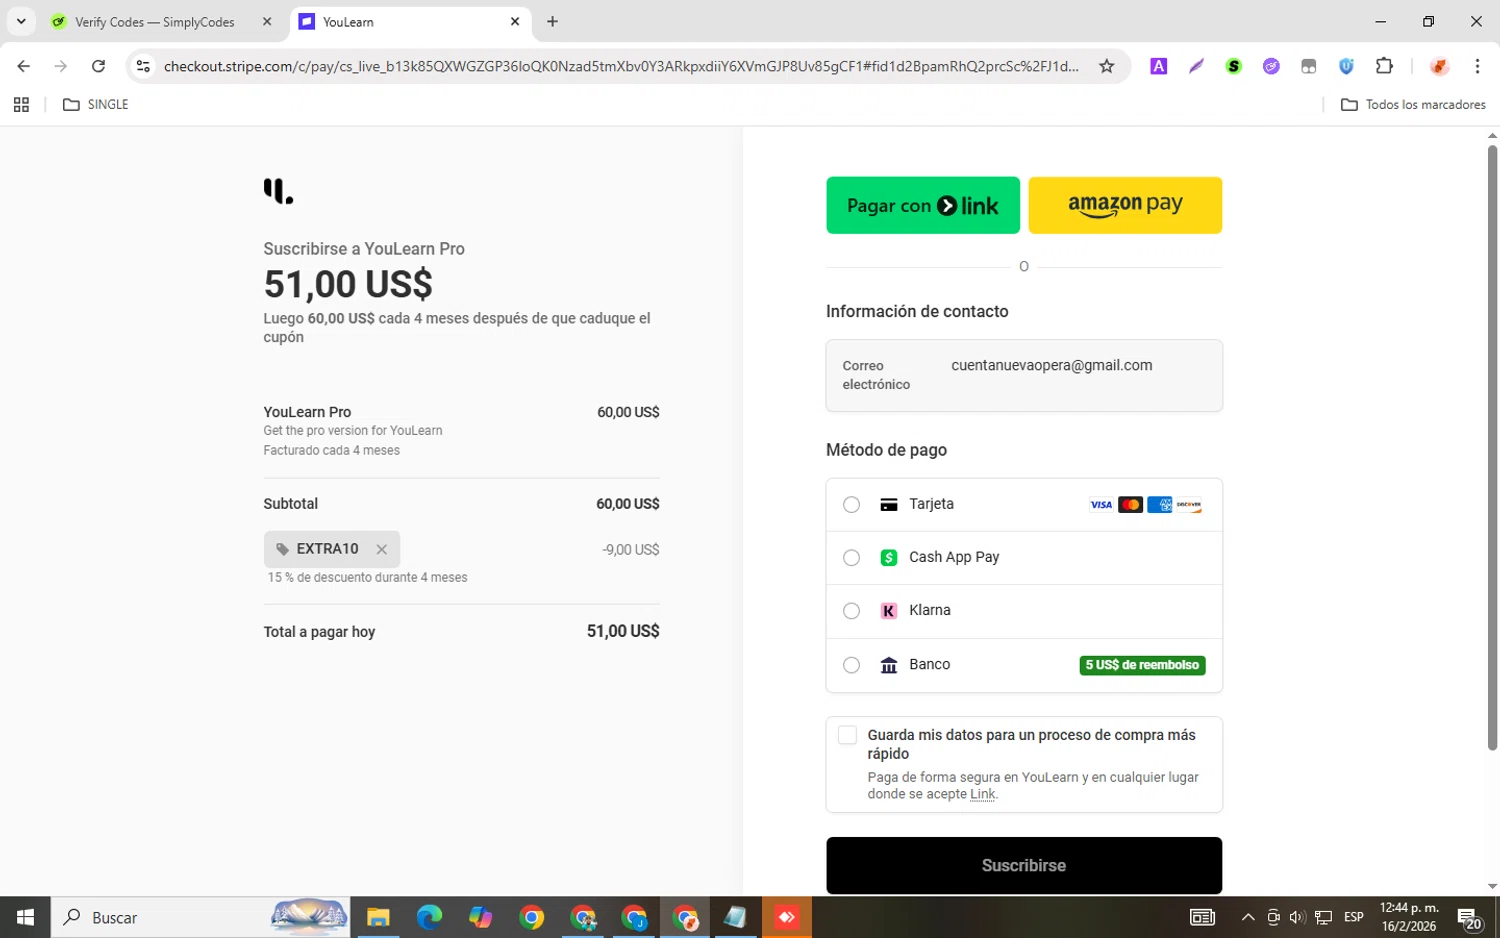Screen dimensions: 1500x938
Task: Click the Banco building icon
Action: click(888, 665)
